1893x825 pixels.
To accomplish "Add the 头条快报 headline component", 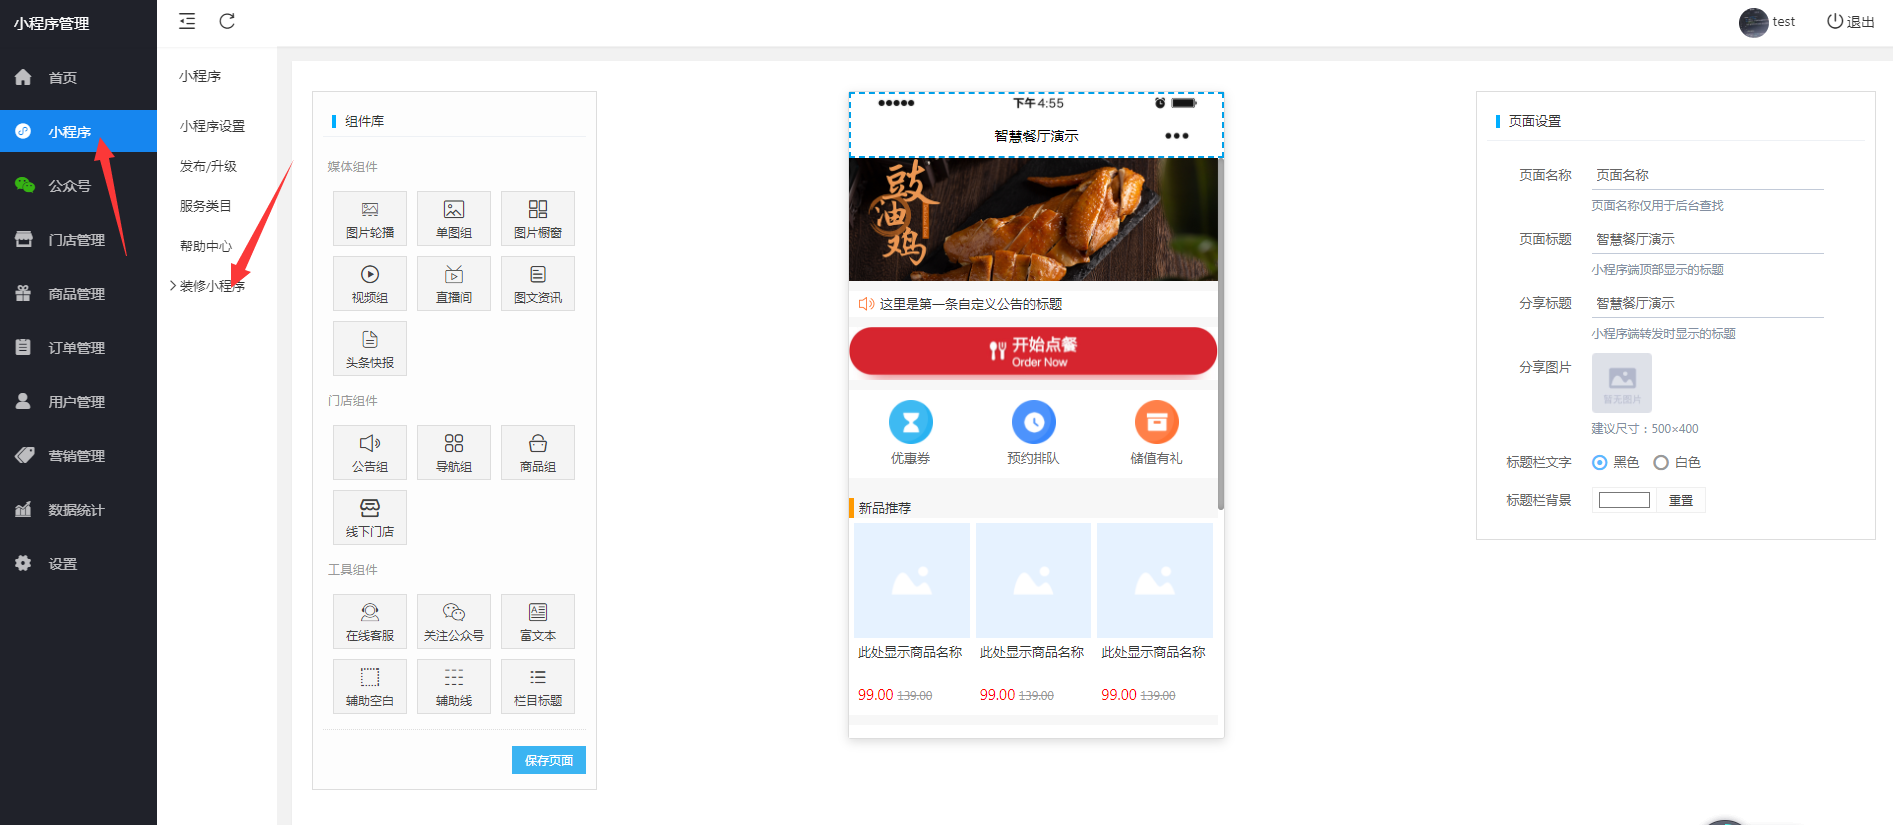I will pos(370,348).
